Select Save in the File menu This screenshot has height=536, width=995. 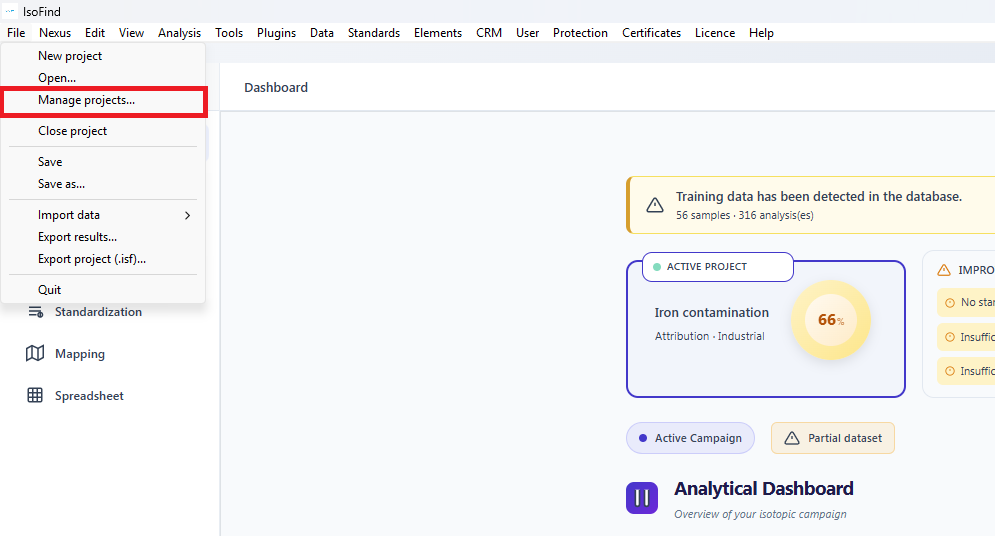click(x=103, y=162)
